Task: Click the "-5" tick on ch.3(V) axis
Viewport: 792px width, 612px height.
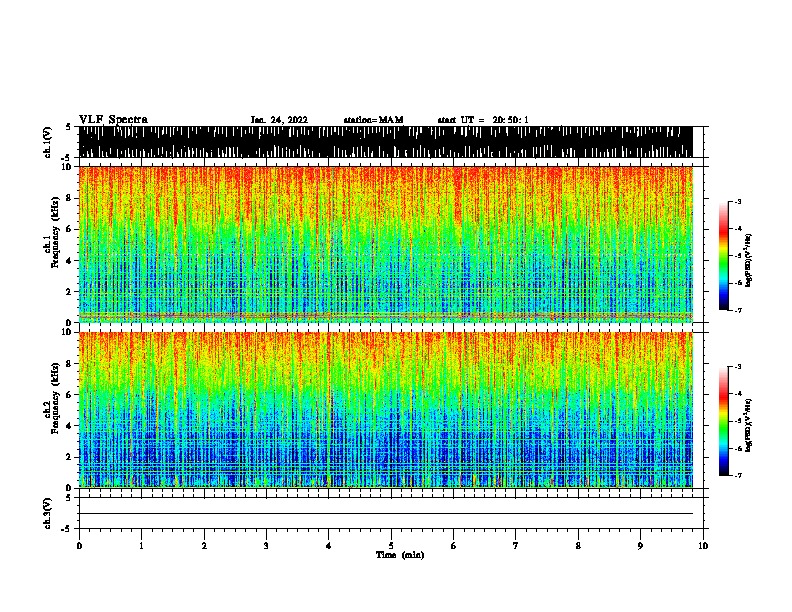Action: click(67, 529)
